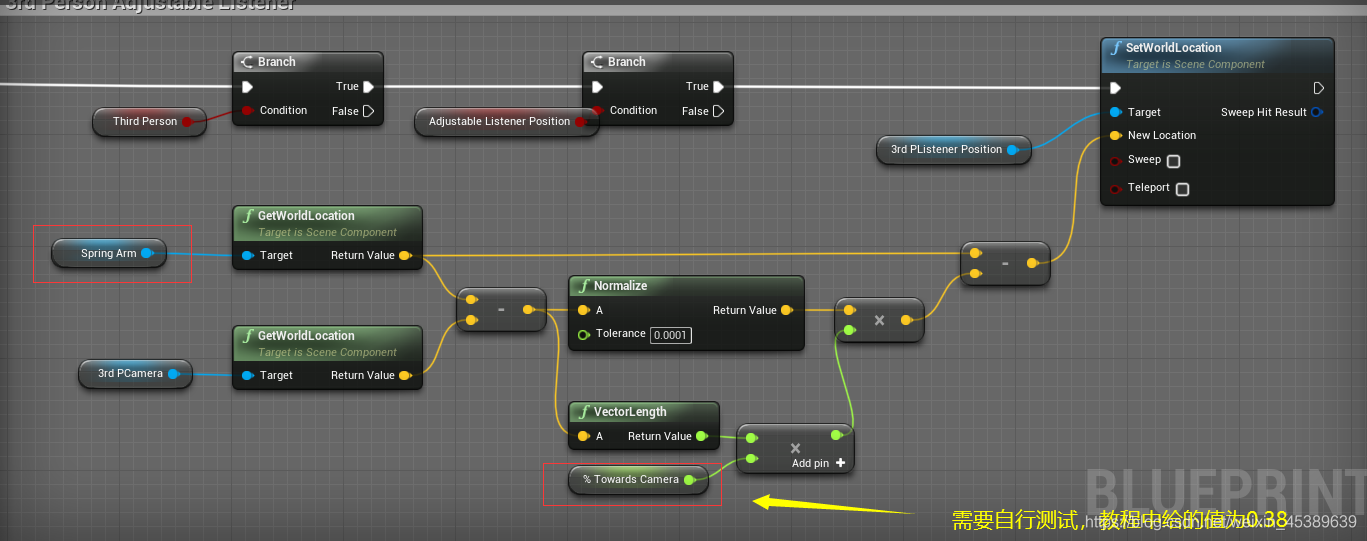Select the vector multiply node after Normalize
Screen dimensions: 1367x541
879,320
